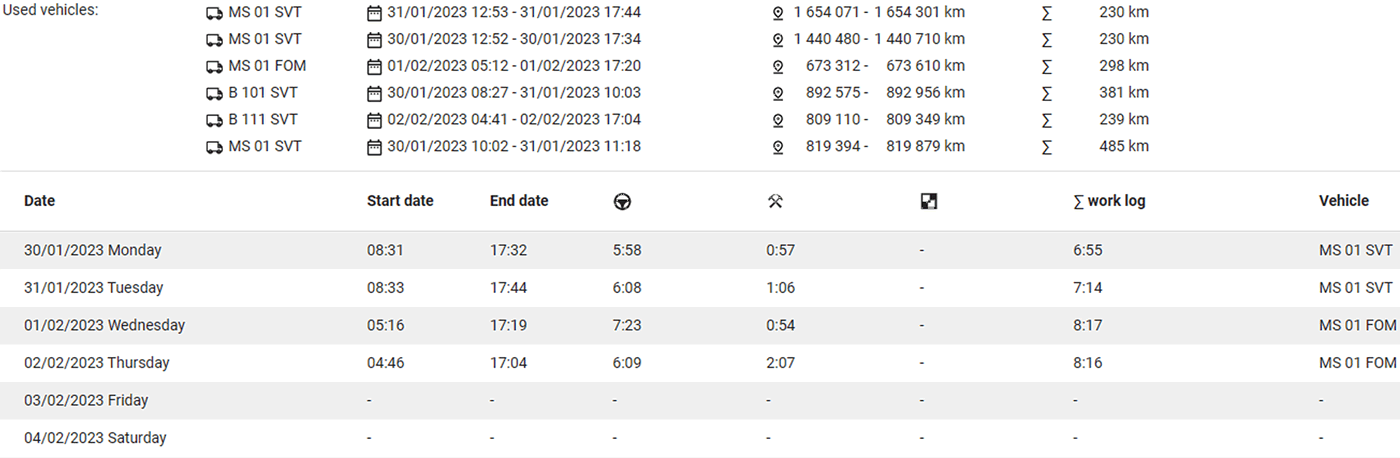Select the 03/02/2023 Friday row
Image resolution: width=1400 pixels, height=458 pixels.
(x=700, y=400)
